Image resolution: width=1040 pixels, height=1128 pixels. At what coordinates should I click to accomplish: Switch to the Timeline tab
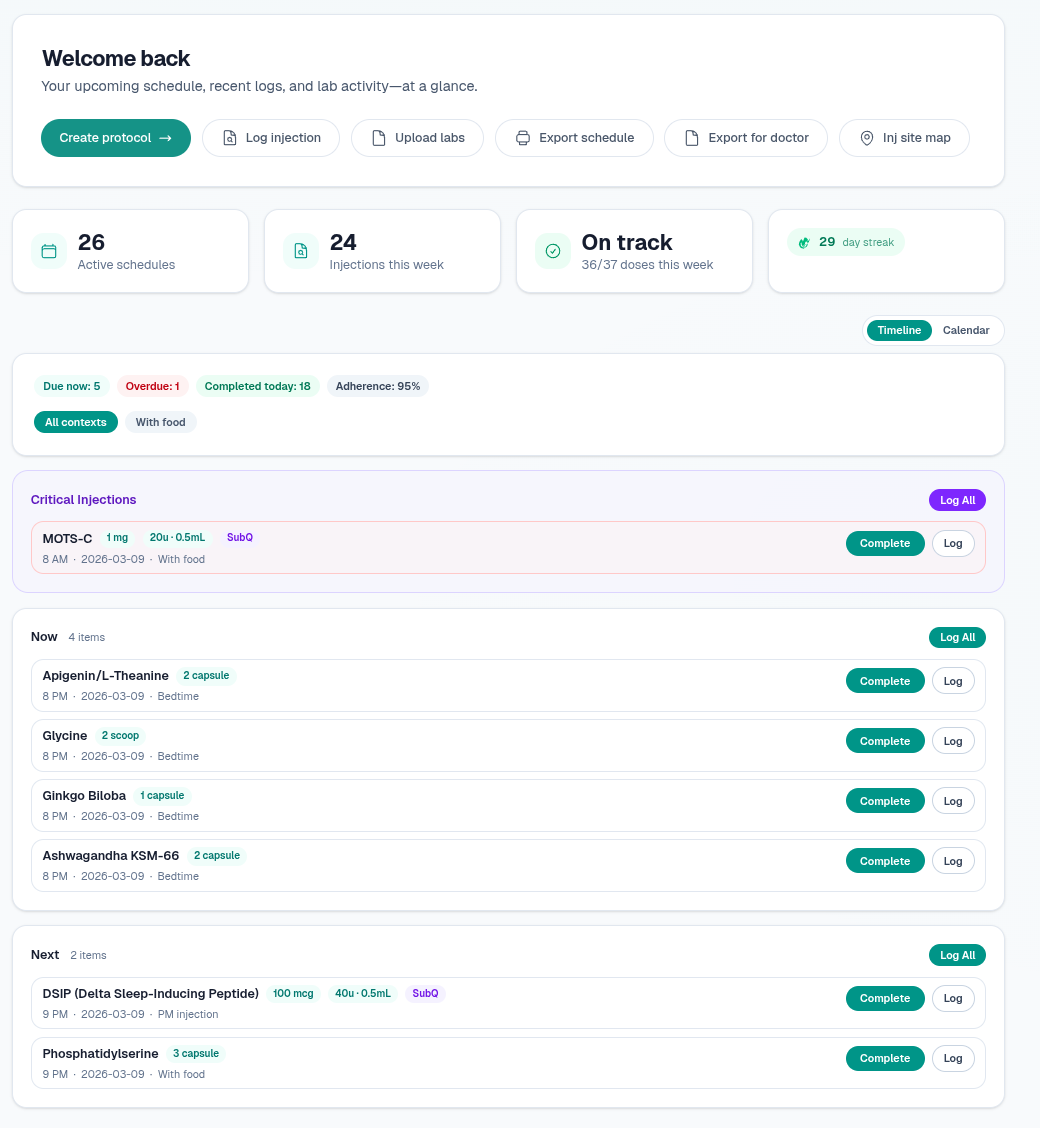899,330
